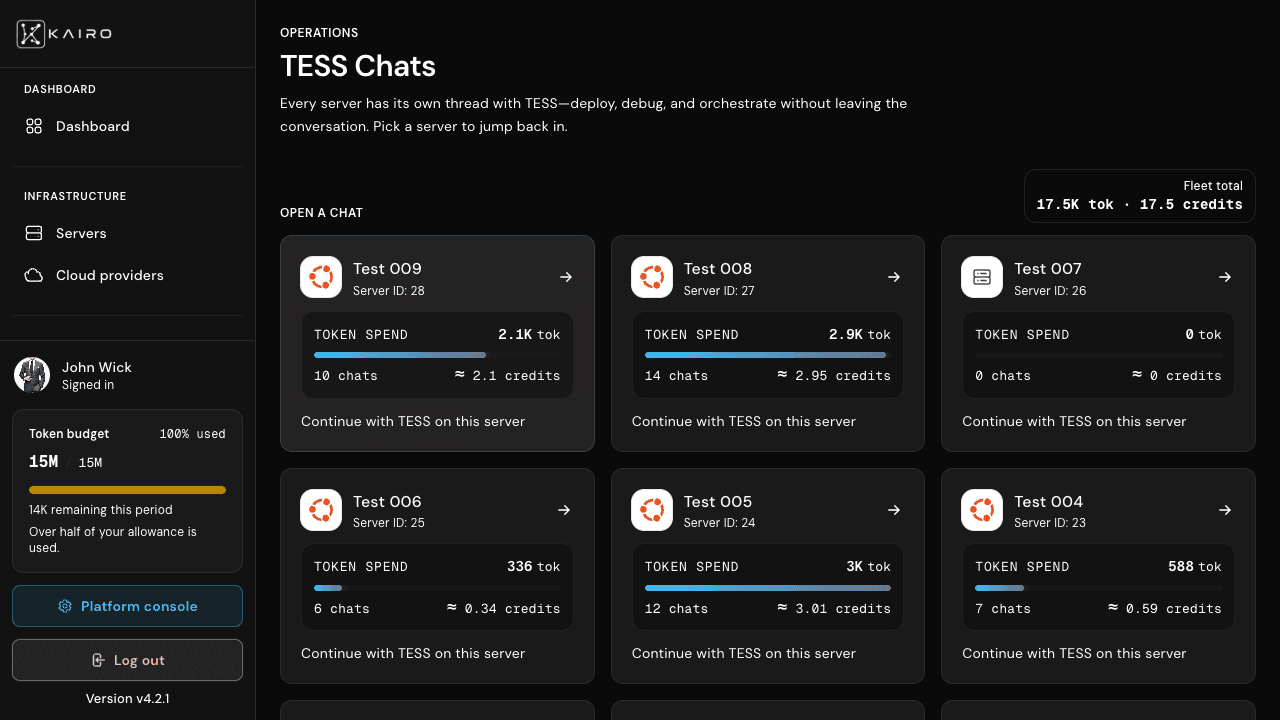Click the Test 006 title
Viewport: 1280px width, 720px height.
387,501
